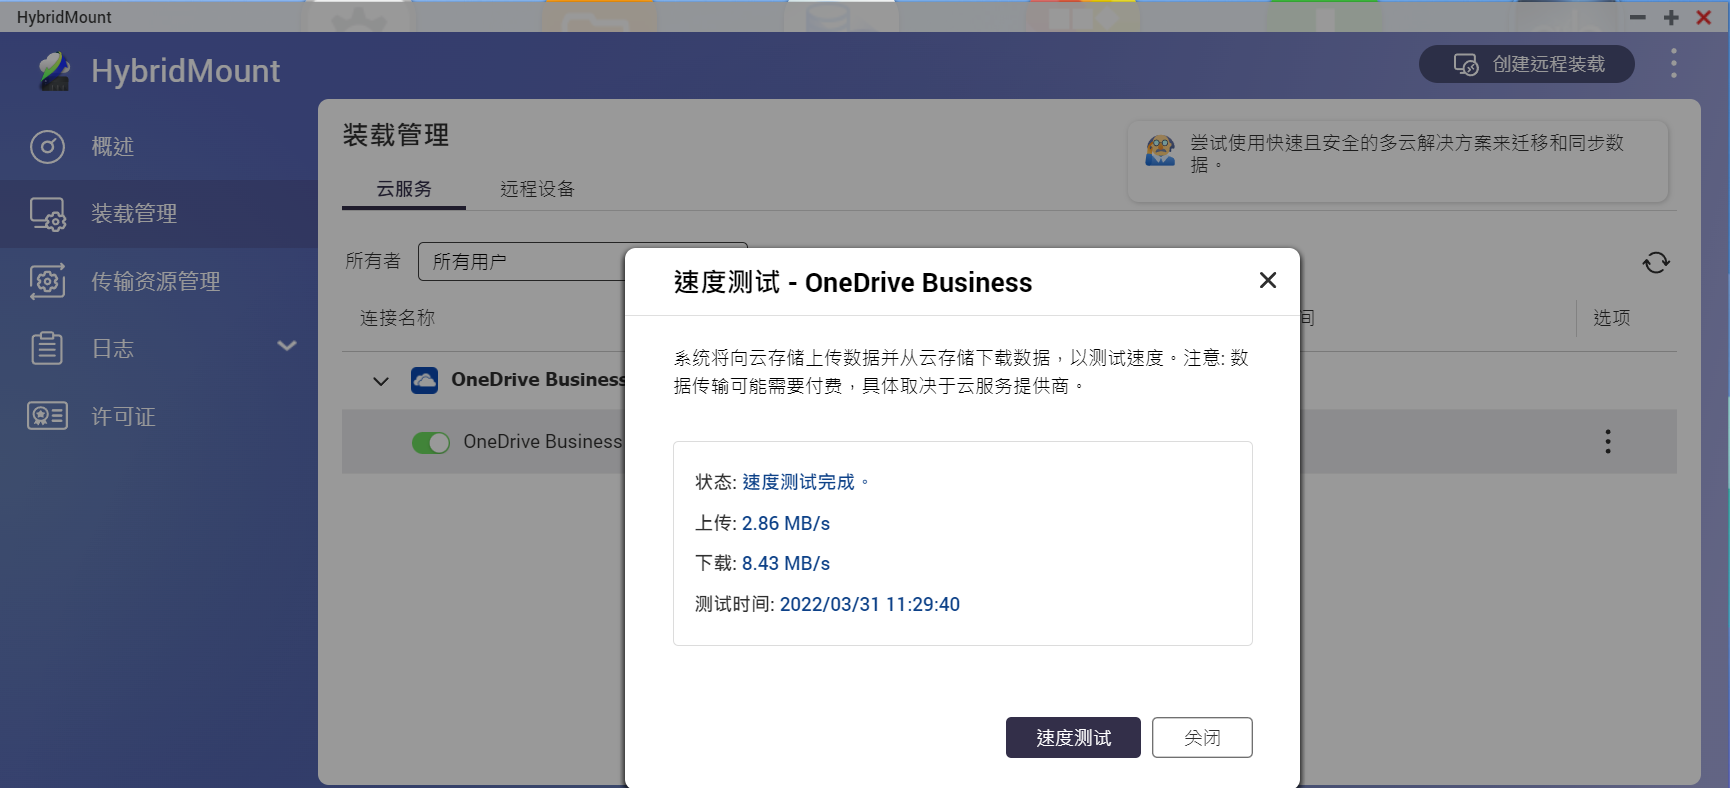
Task: Close the speed test dialog with X
Action: [1268, 281]
